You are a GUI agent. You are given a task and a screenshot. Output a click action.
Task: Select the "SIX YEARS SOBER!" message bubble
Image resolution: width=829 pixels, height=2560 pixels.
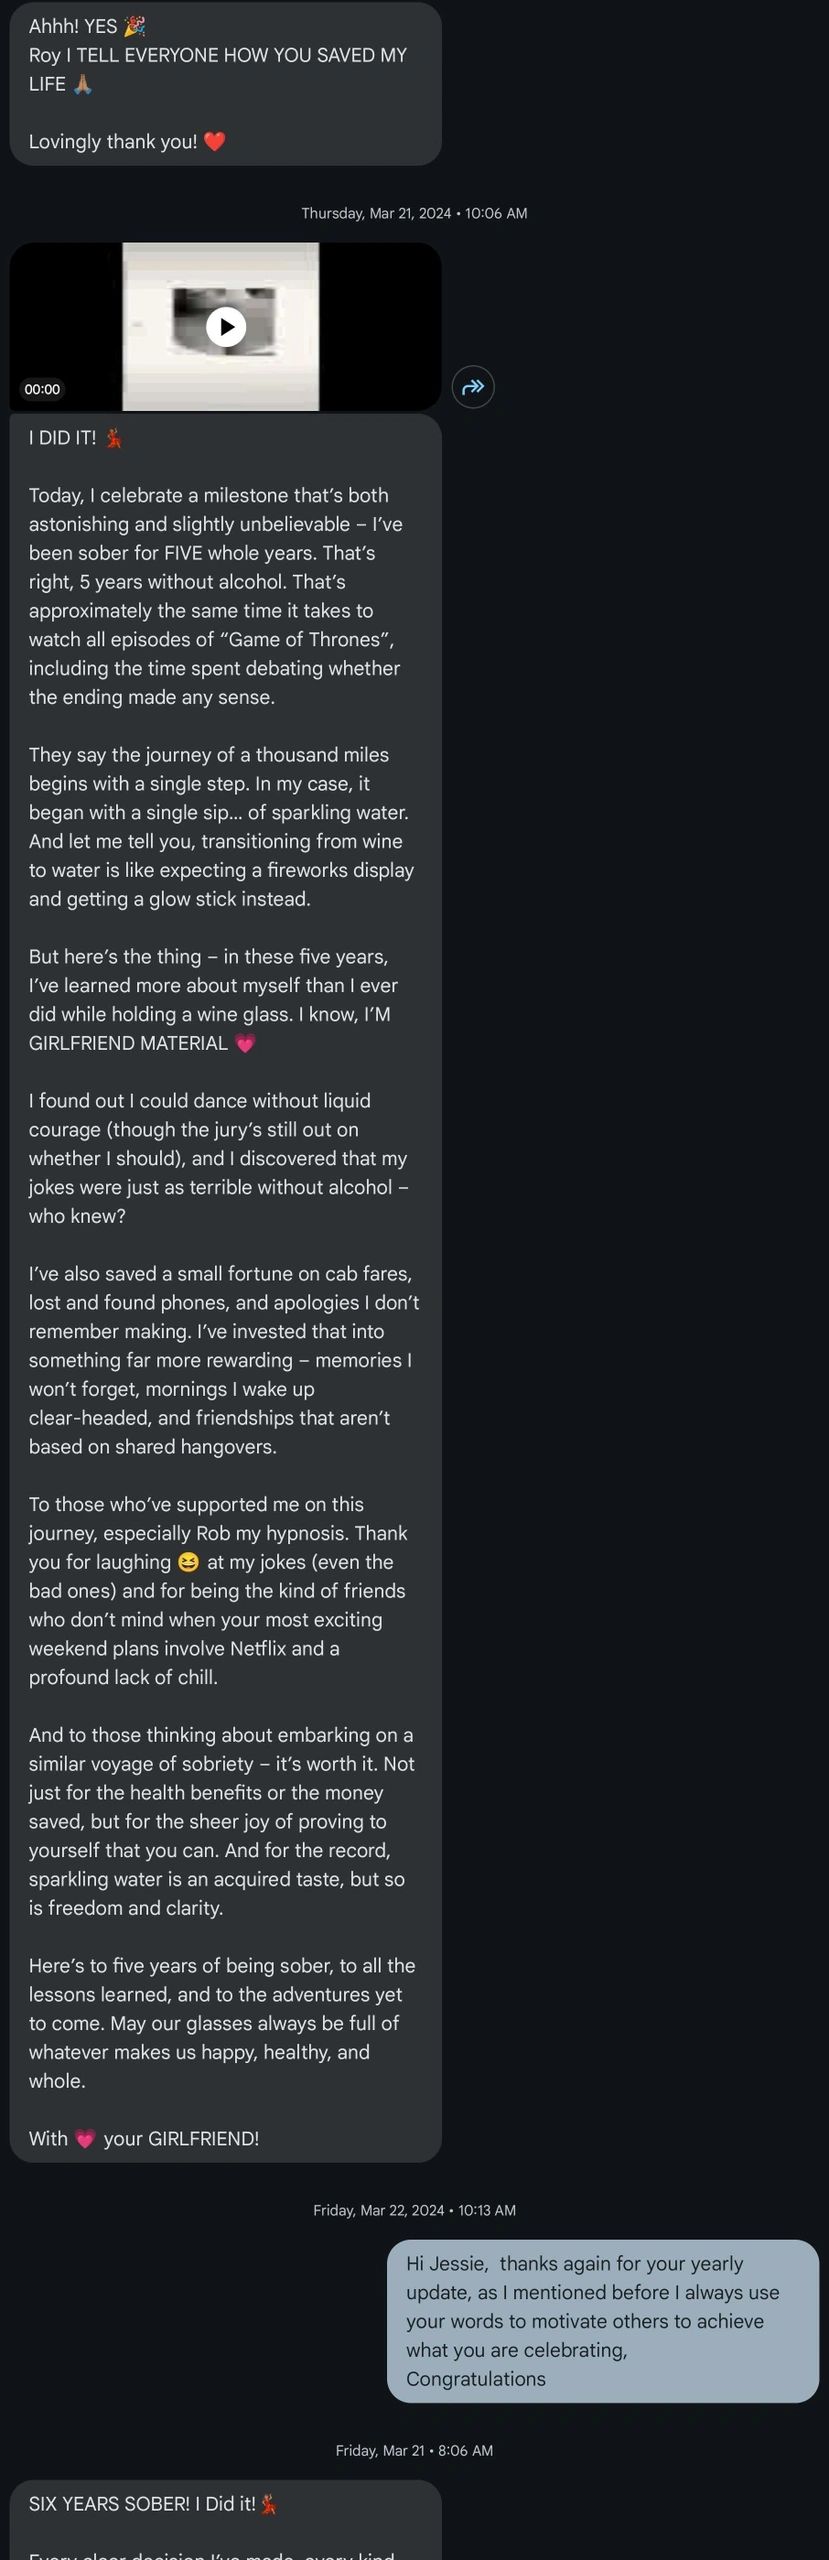[225, 2518]
